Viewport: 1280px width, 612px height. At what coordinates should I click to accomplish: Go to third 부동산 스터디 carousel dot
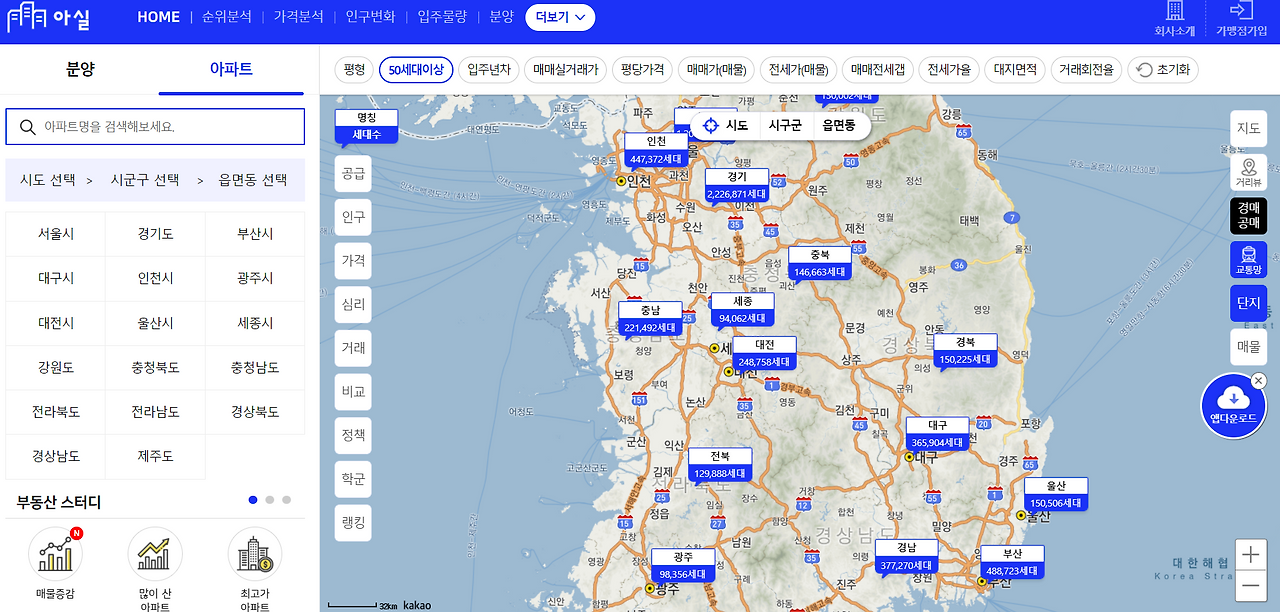tap(286, 500)
